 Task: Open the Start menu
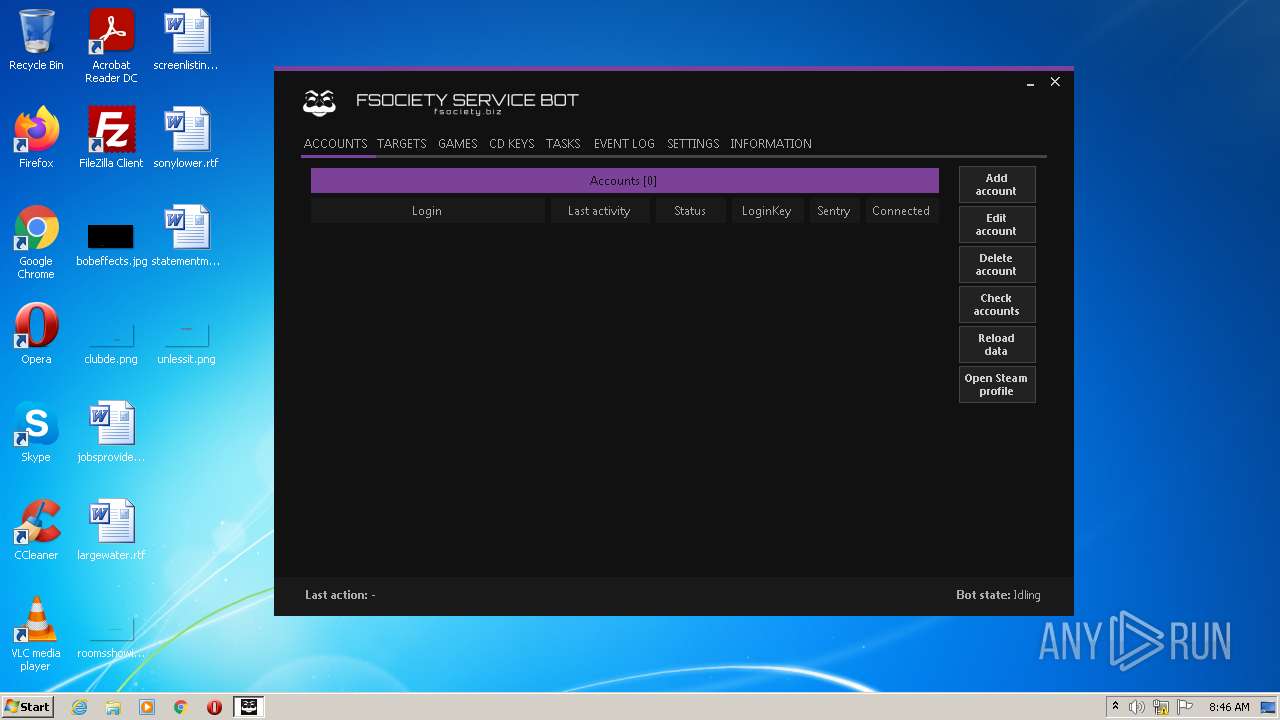click(x=28, y=707)
